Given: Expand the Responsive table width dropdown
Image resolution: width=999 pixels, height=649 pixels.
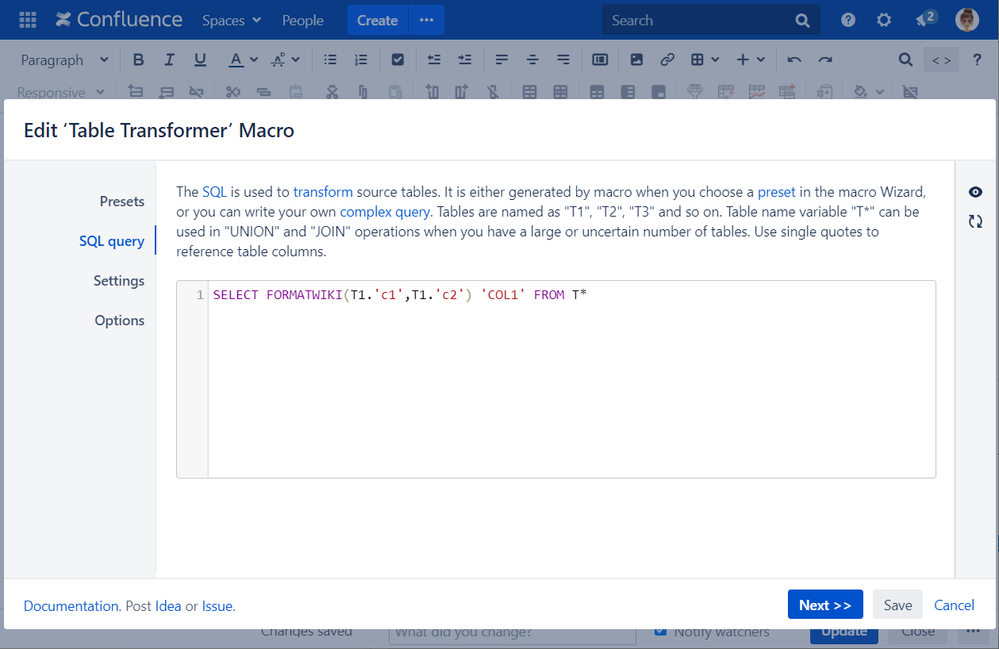Looking at the screenshot, I should 61,92.
